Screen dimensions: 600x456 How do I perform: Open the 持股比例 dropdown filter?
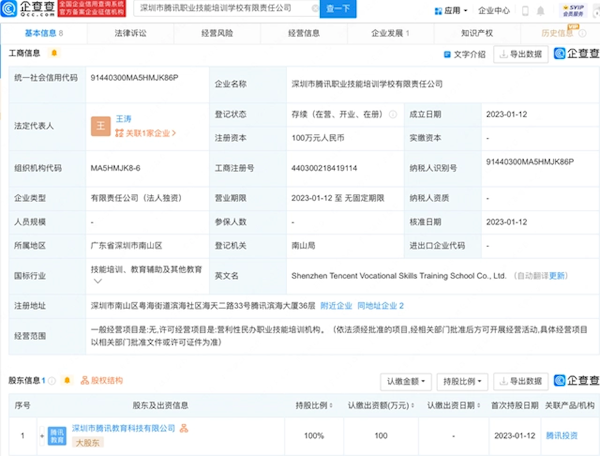(462, 381)
